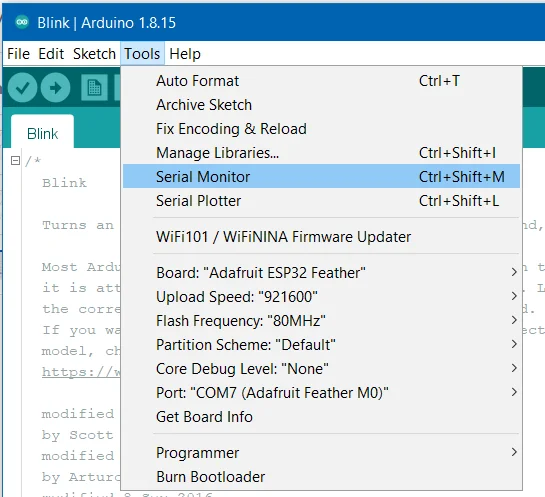Viewport: 545px width, 497px height.
Task: Collapse the comment block fold marker
Action: [x=15, y=161]
